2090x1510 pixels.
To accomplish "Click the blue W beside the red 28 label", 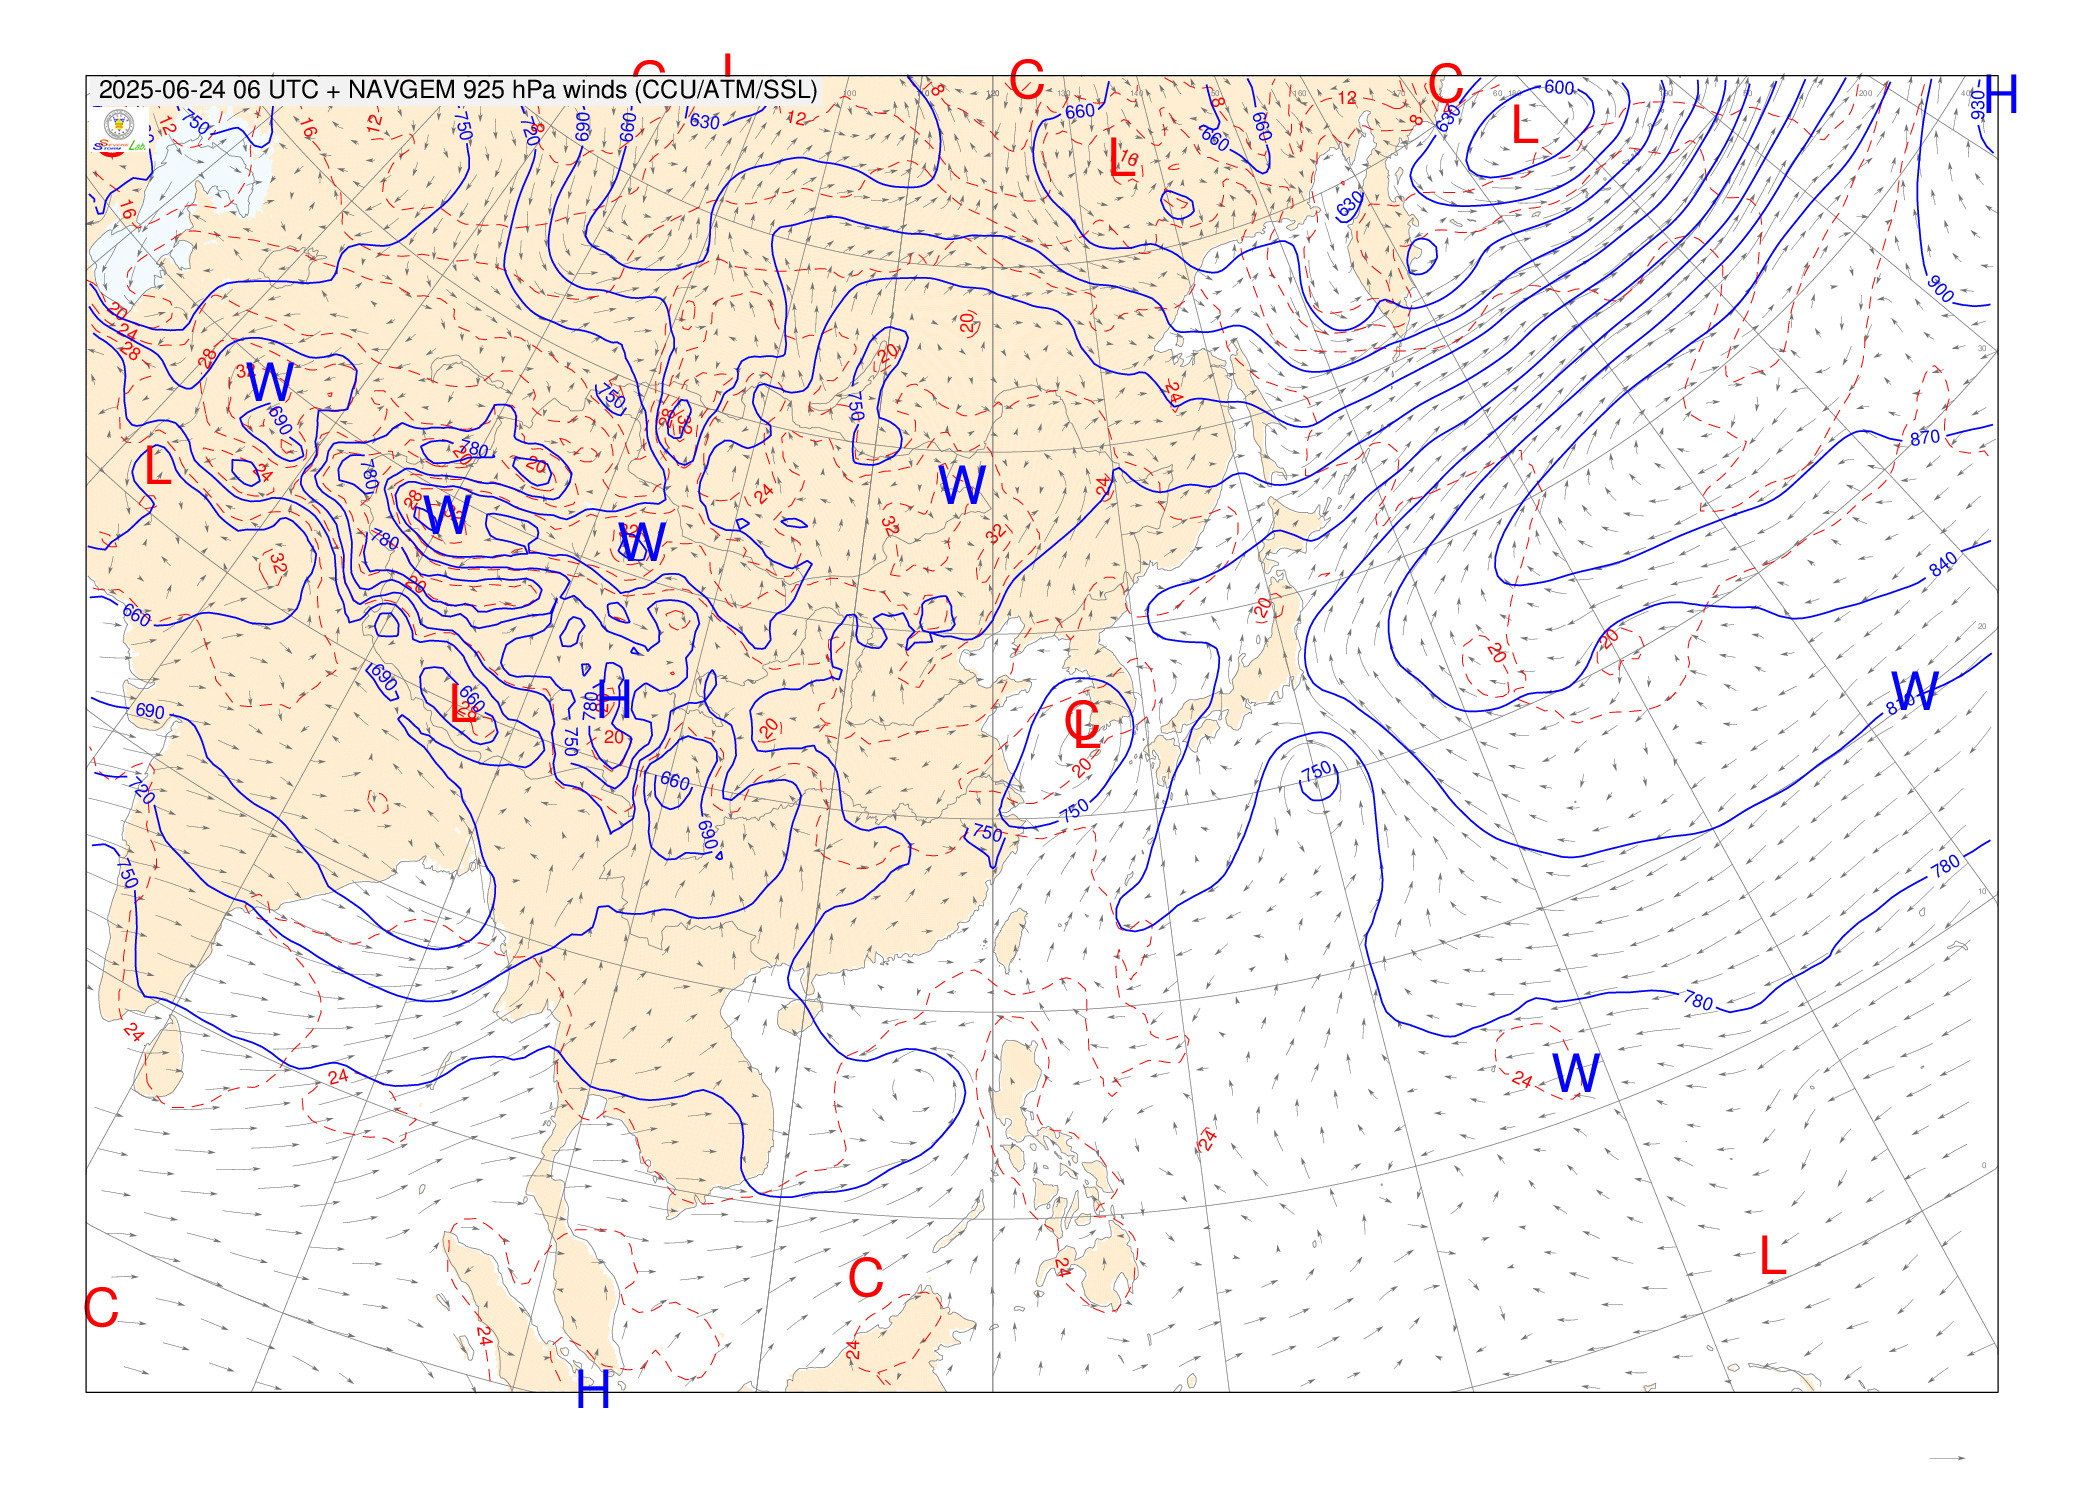I will click(x=447, y=514).
